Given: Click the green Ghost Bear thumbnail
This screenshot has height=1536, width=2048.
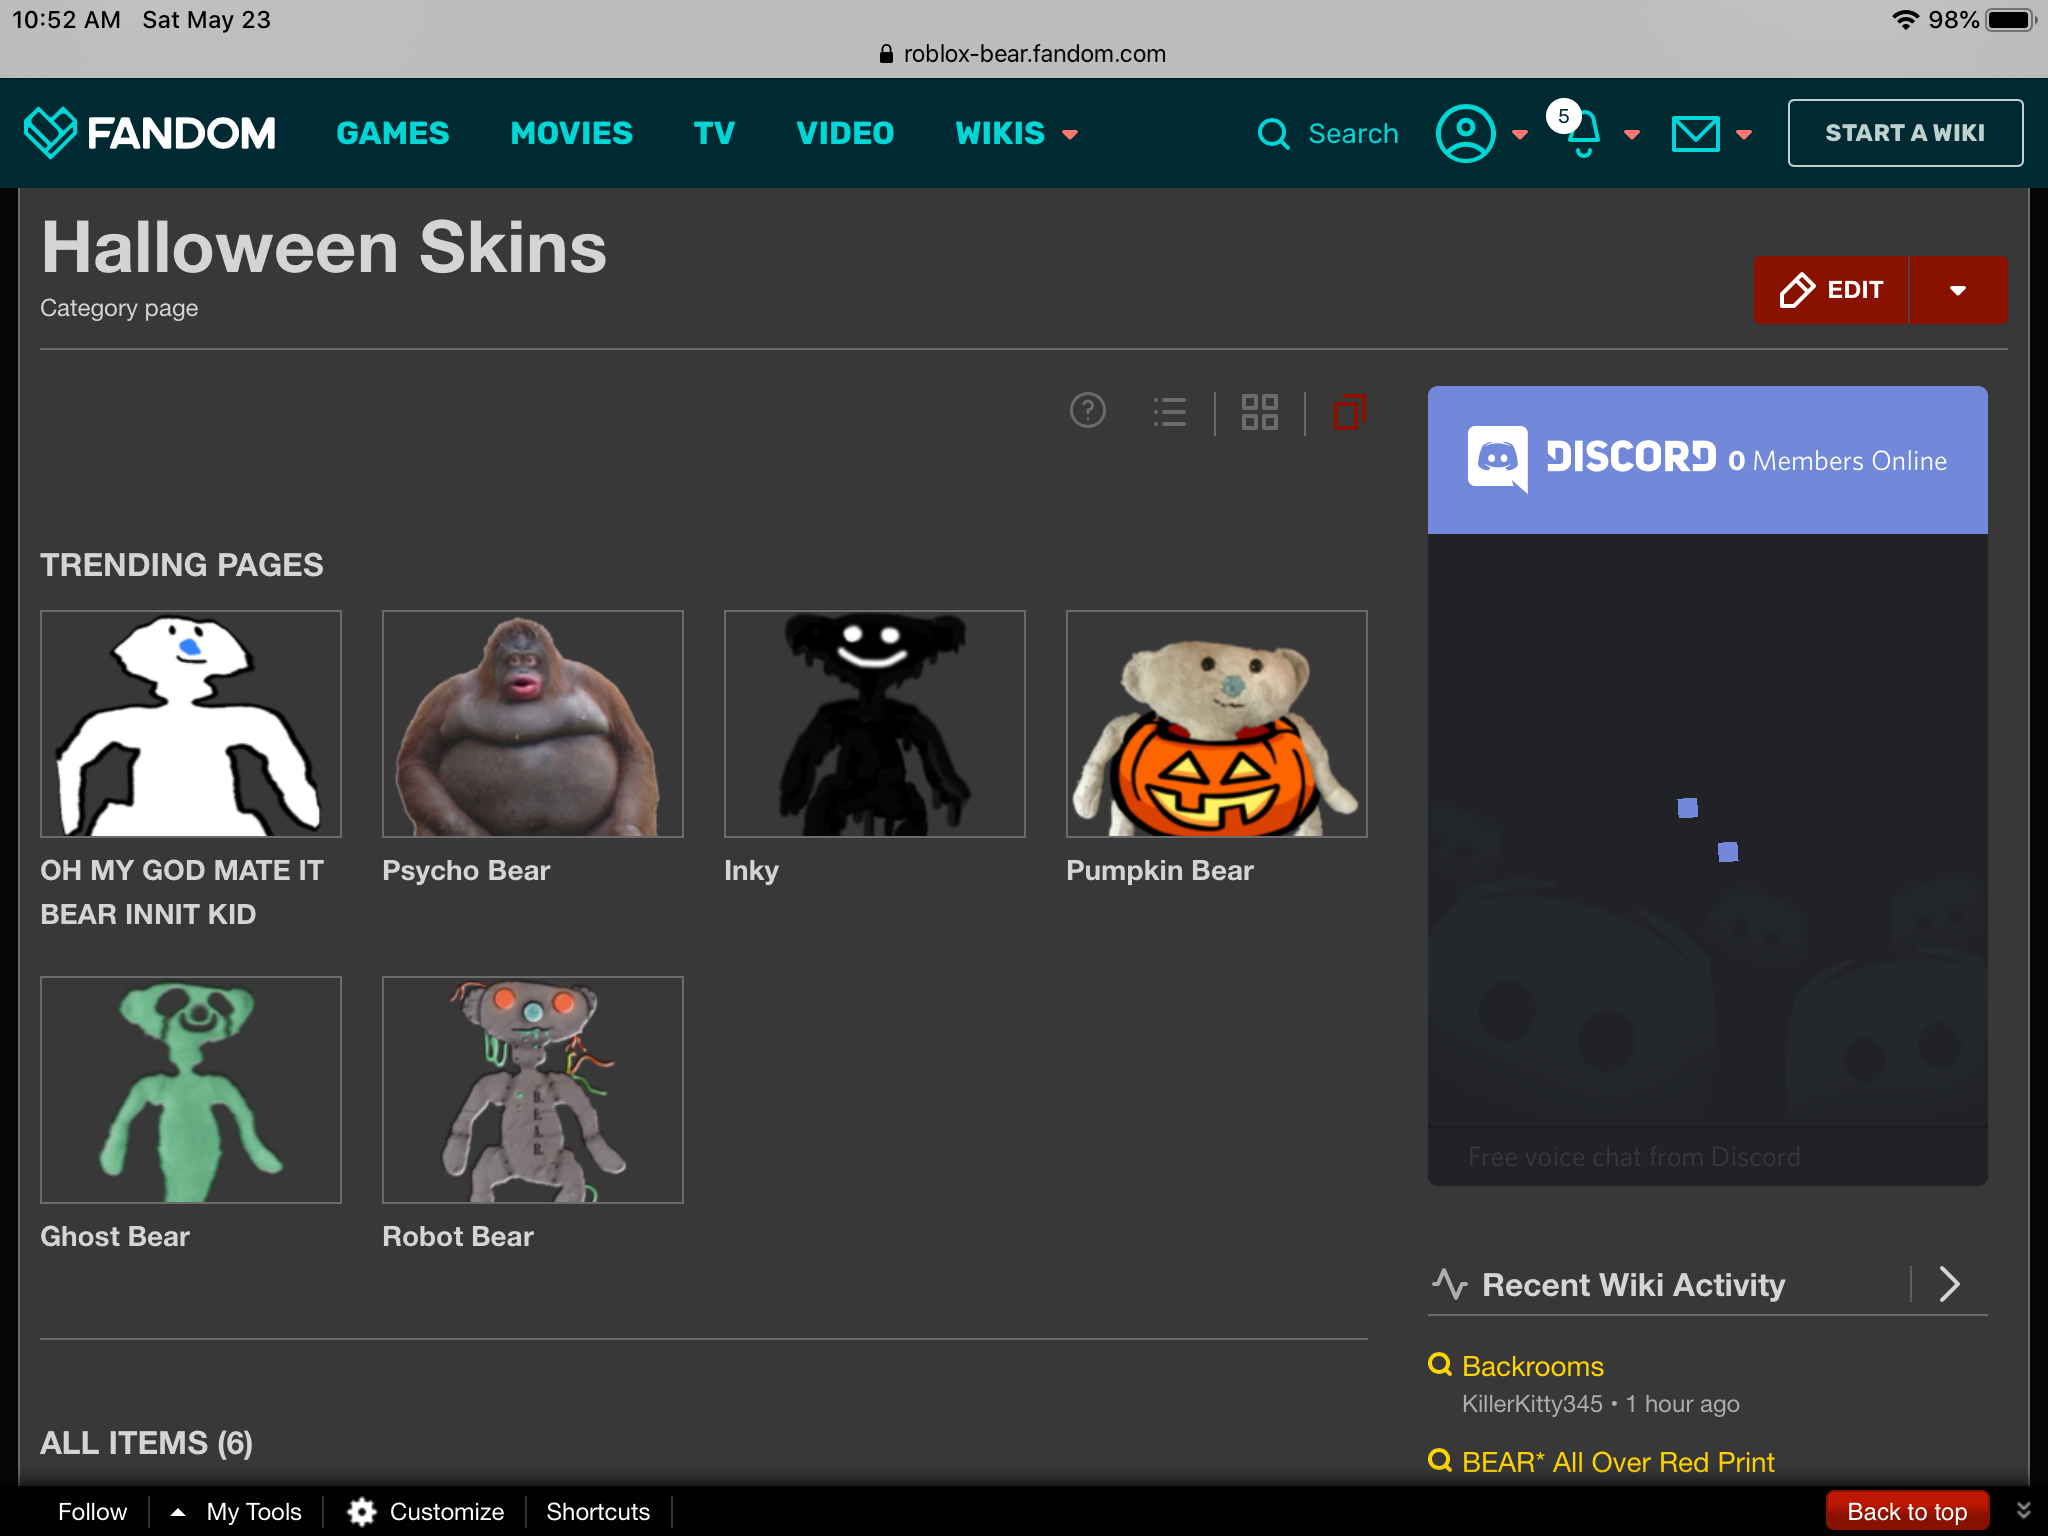Looking at the screenshot, I should 191,1090.
